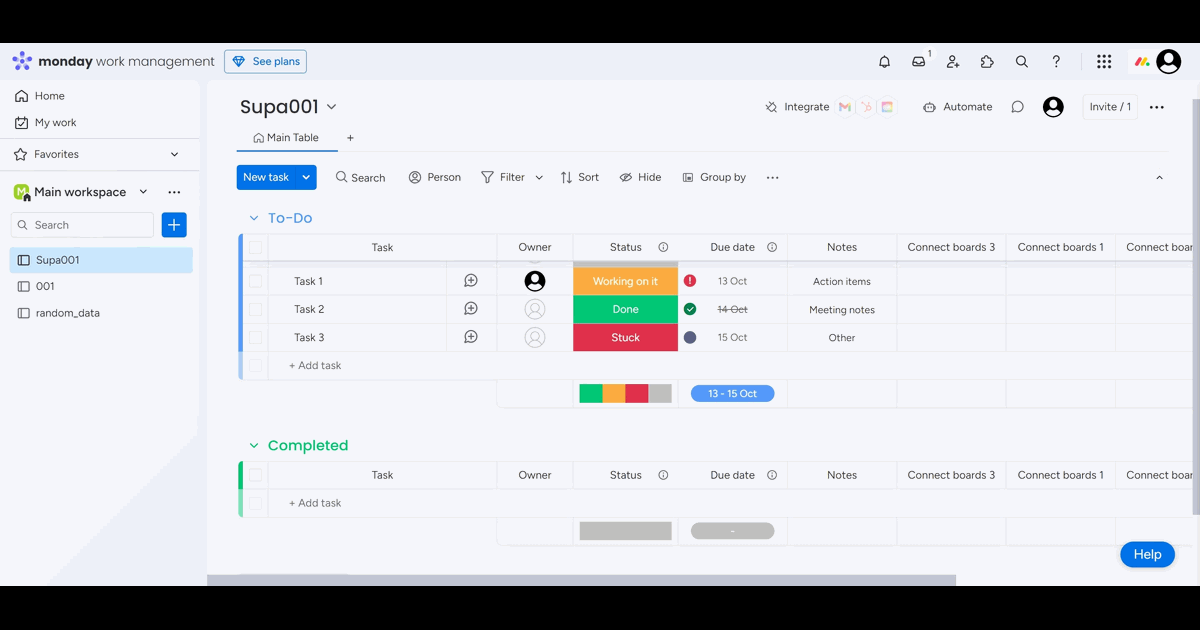
Task: Collapse the To-Do group
Action: point(254,218)
